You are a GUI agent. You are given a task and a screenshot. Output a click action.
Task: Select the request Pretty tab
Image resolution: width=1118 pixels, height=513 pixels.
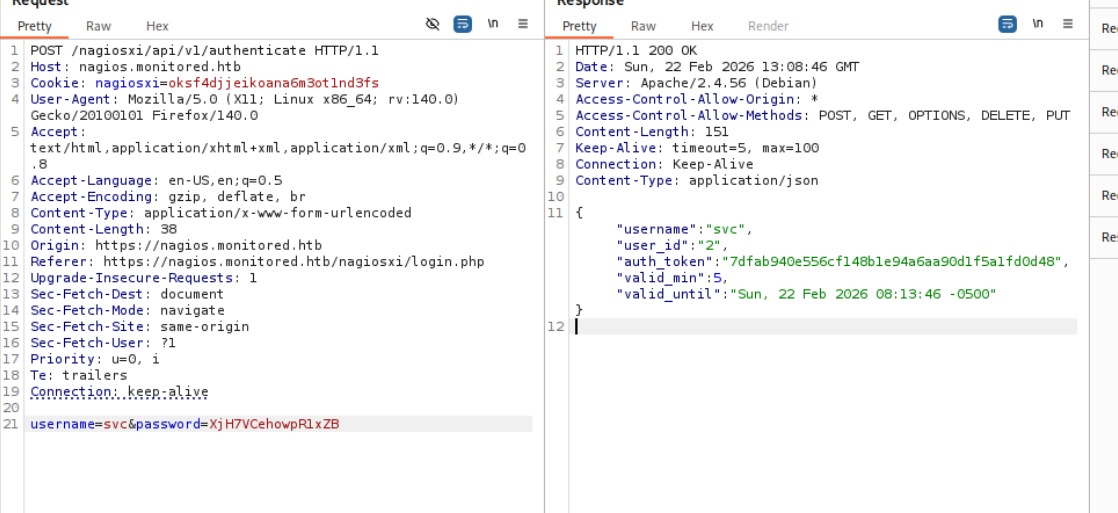[x=35, y=26]
